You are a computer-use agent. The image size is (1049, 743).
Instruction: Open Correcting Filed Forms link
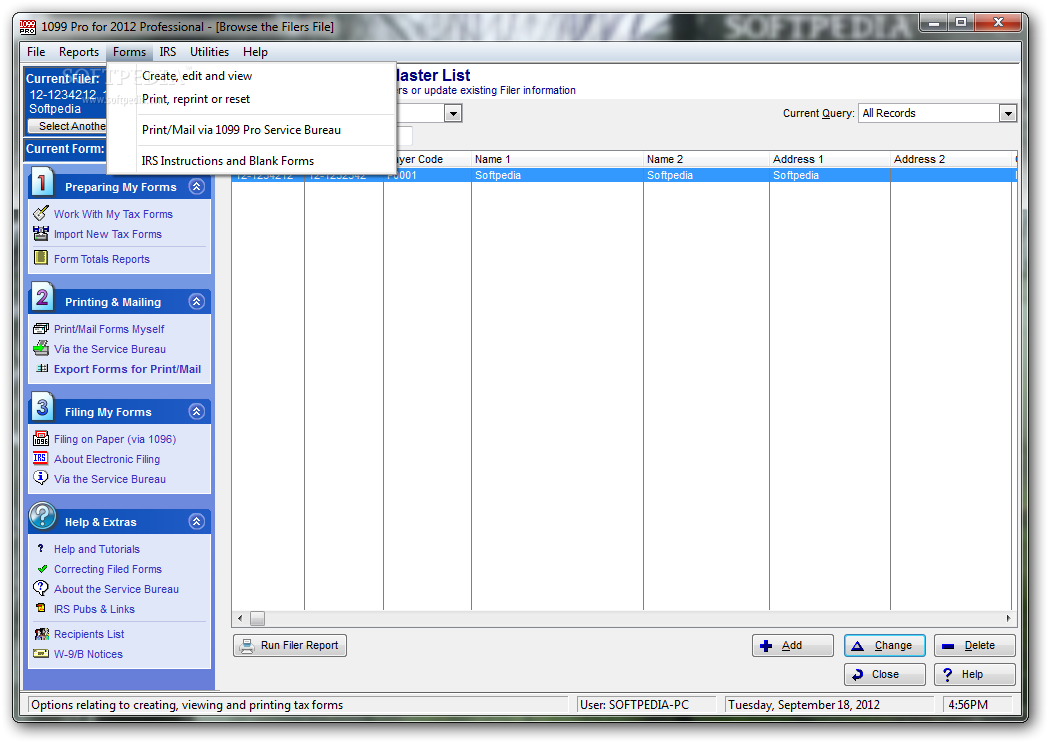point(108,569)
